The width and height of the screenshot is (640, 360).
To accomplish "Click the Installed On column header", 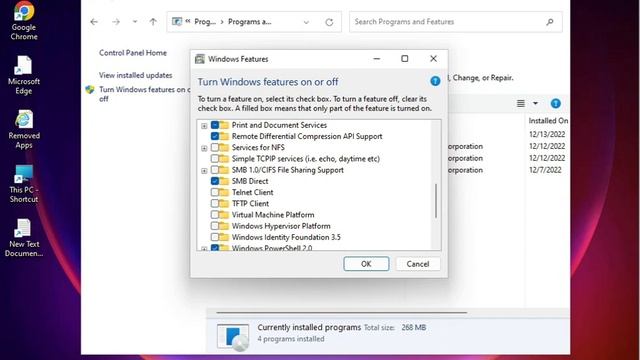I will [x=548, y=121].
